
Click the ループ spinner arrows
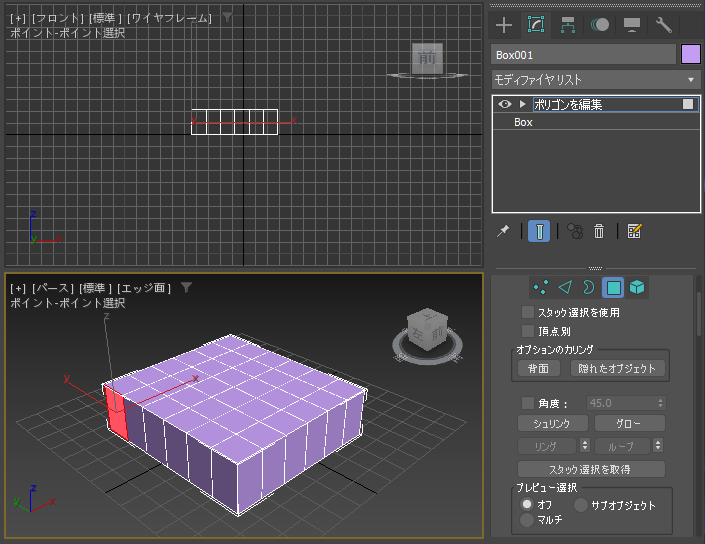[x=658, y=446]
